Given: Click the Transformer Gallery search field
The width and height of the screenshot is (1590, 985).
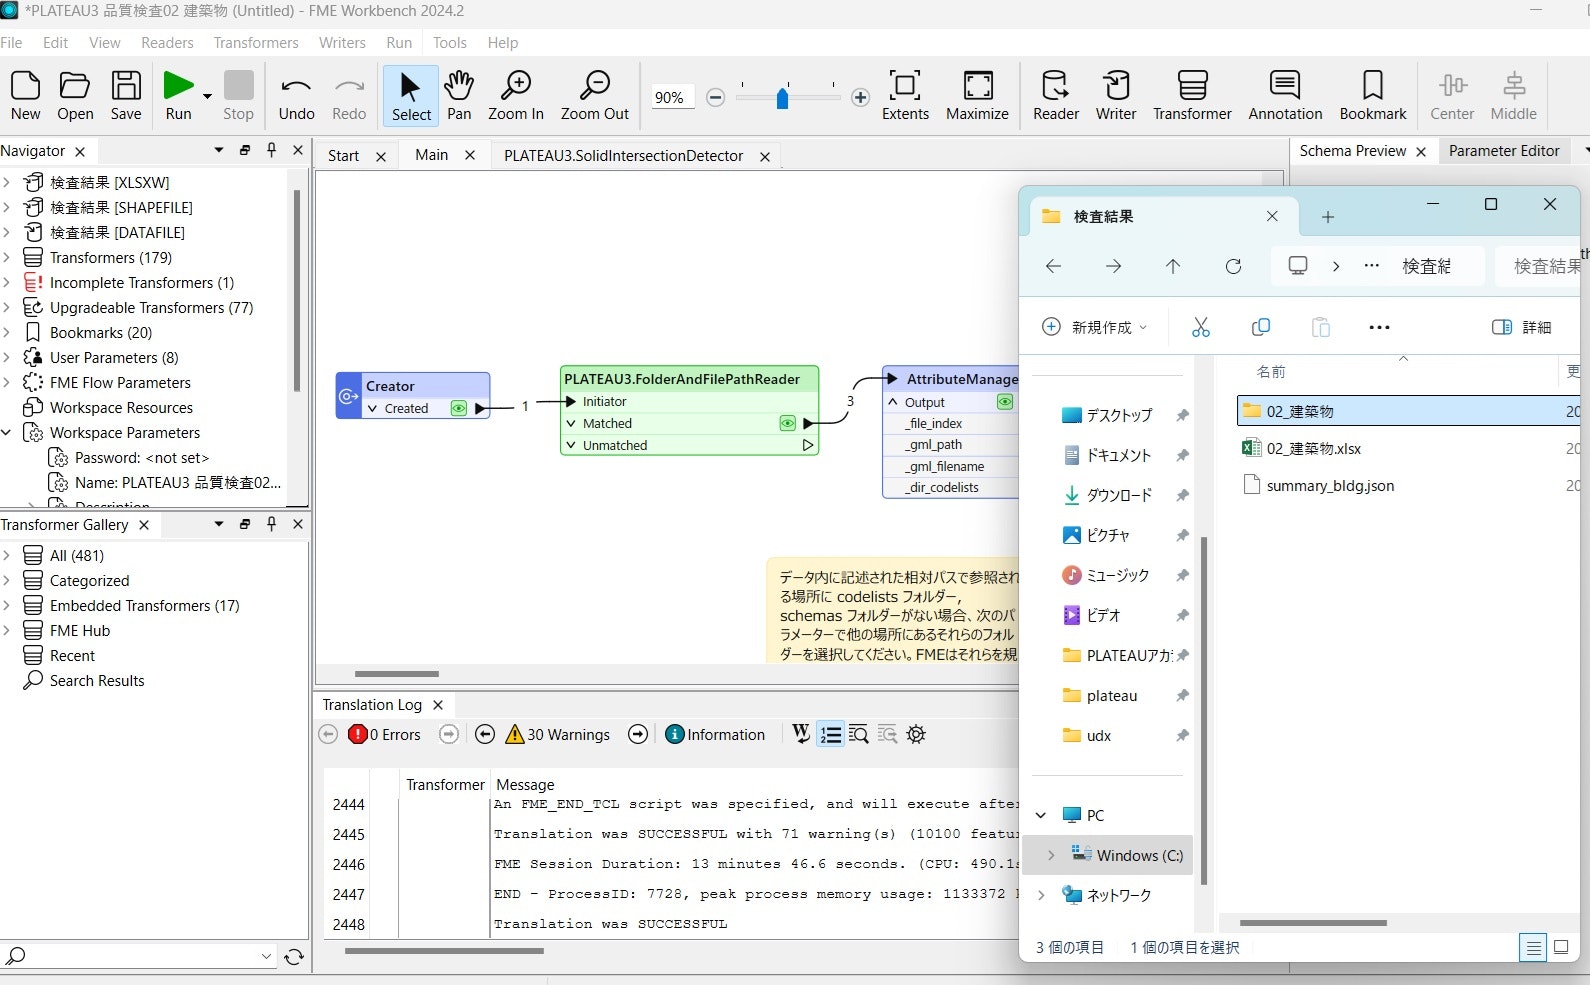Looking at the screenshot, I should (x=139, y=956).
